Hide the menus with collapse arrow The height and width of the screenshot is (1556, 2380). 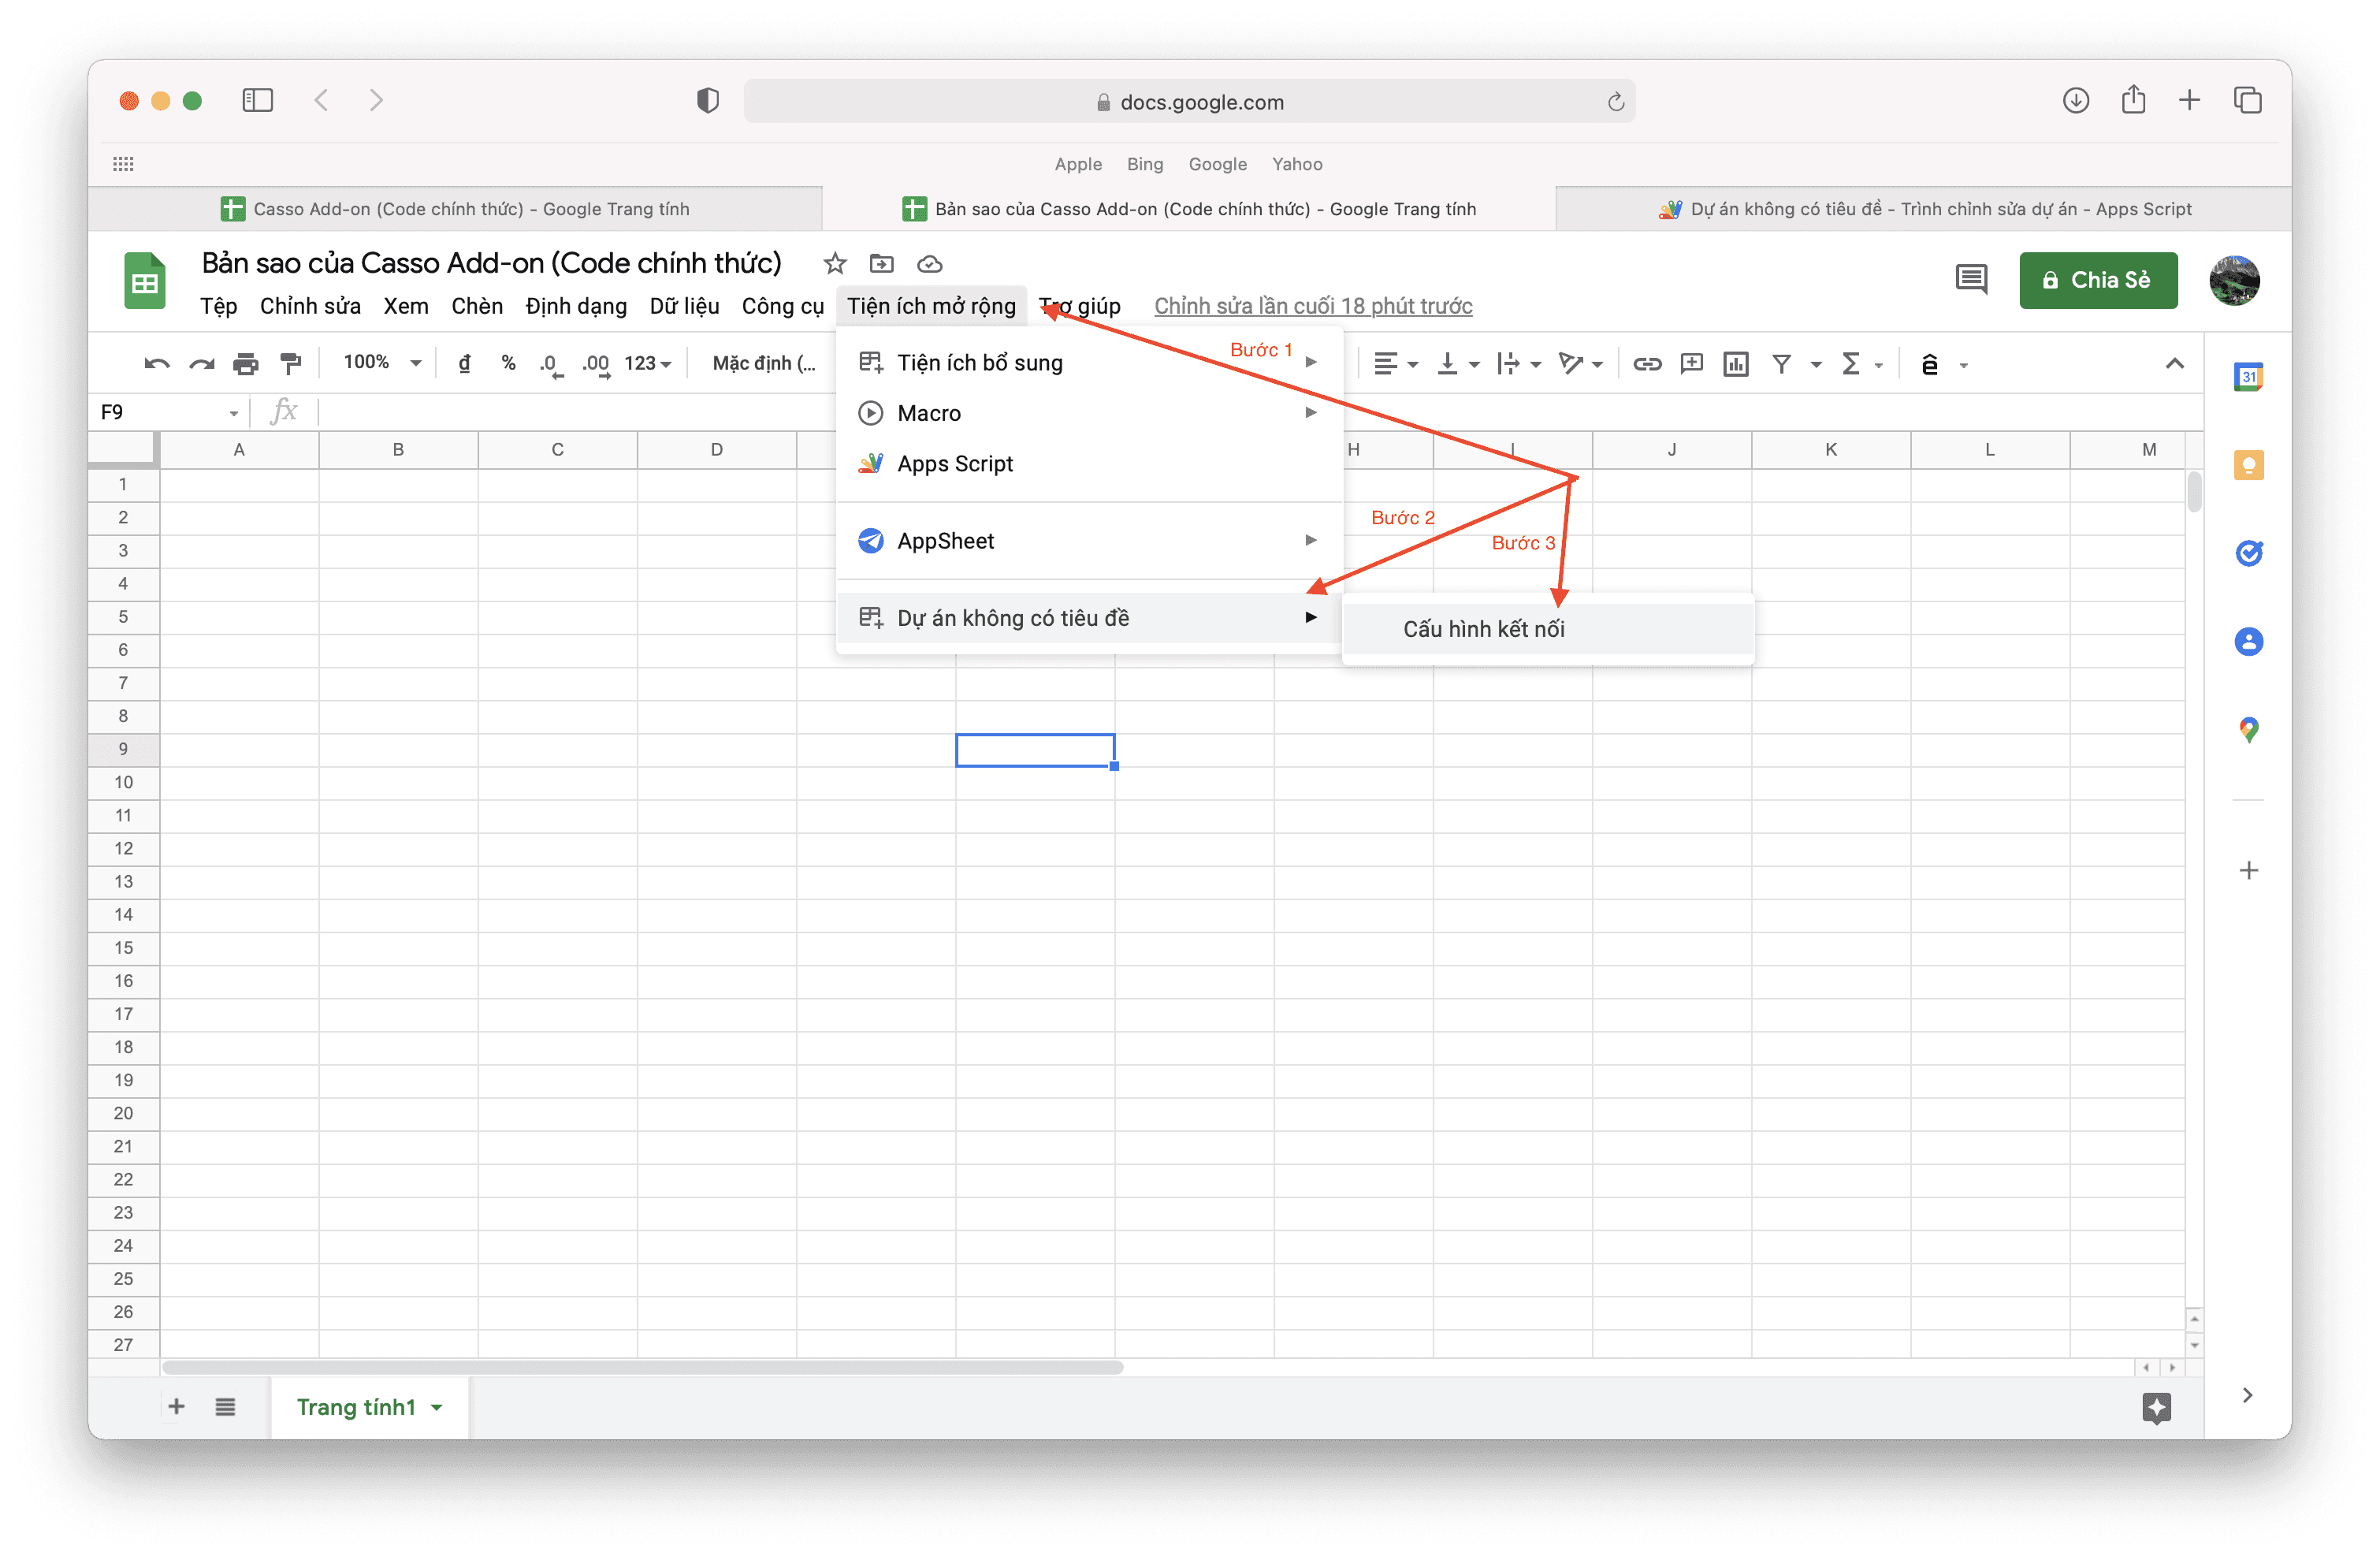[x=2174, y=364]
